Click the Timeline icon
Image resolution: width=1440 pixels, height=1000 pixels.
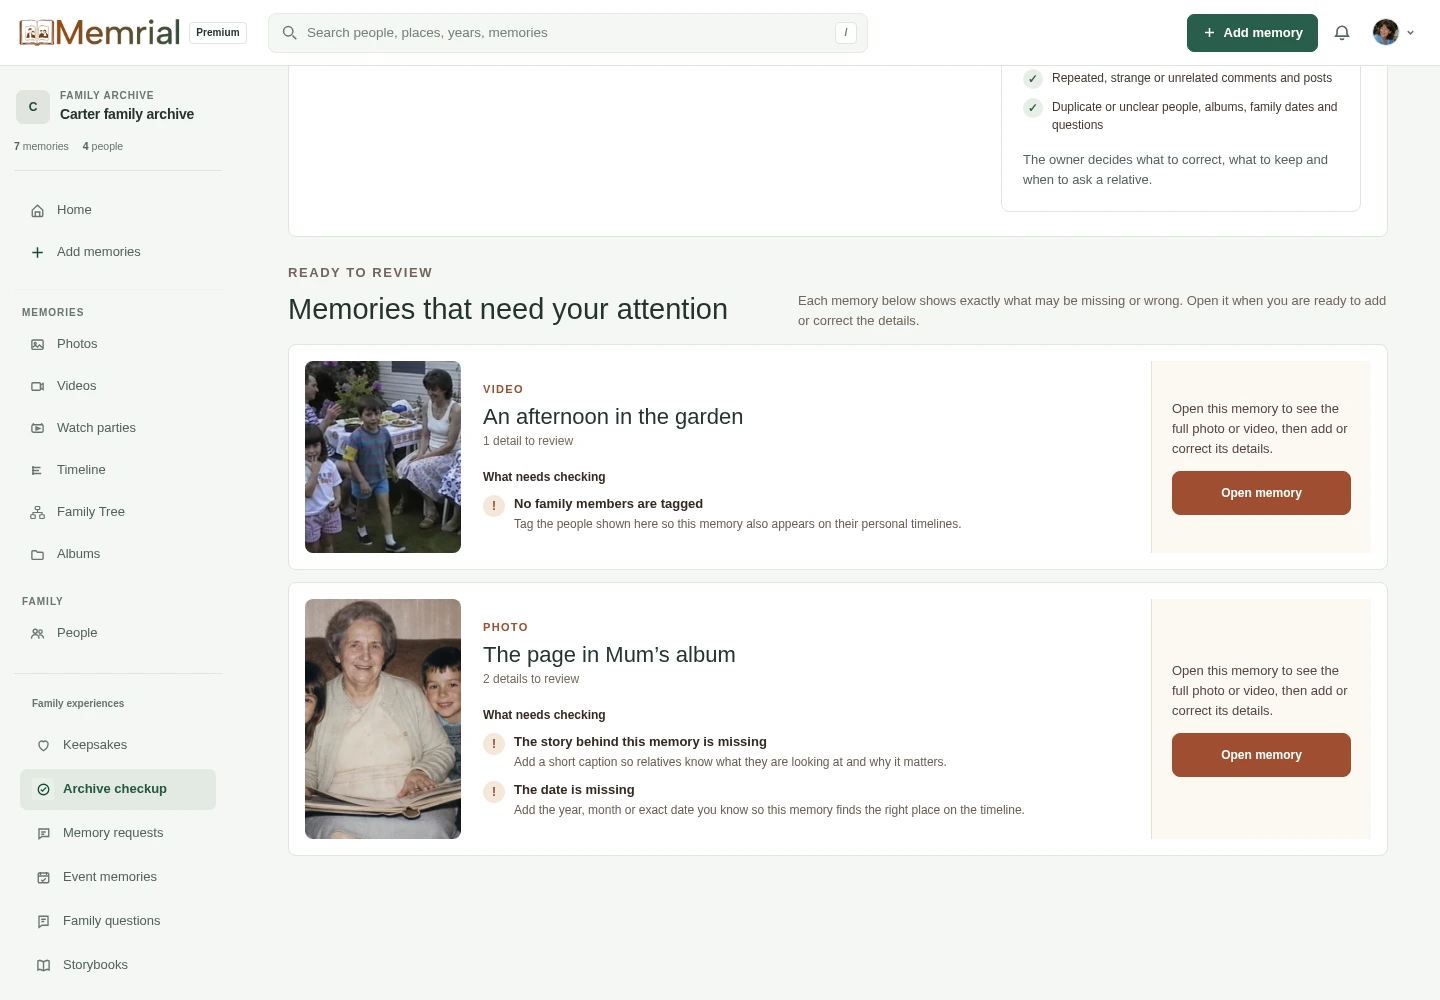pyautogui.click(x=37, y=470)
